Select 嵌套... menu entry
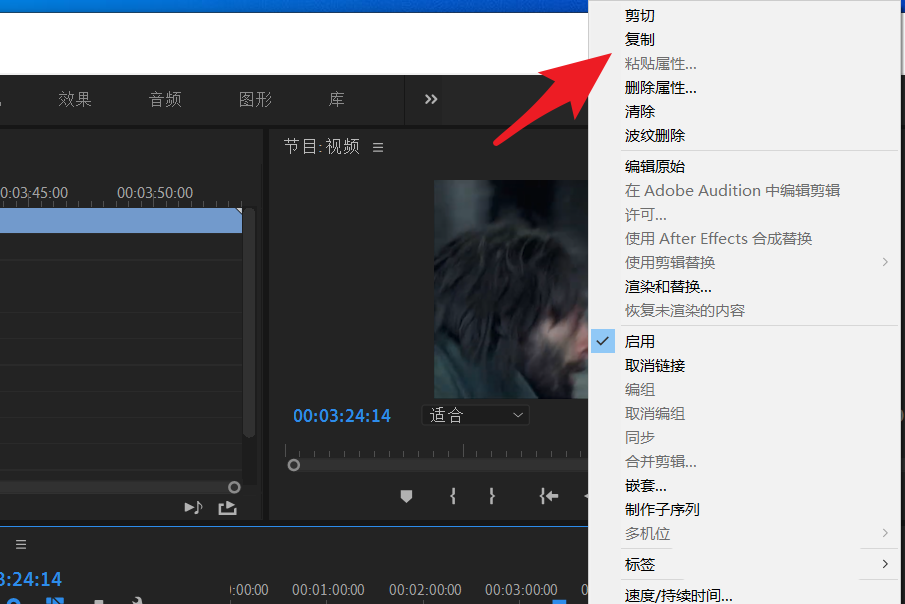 pos(645,486)
